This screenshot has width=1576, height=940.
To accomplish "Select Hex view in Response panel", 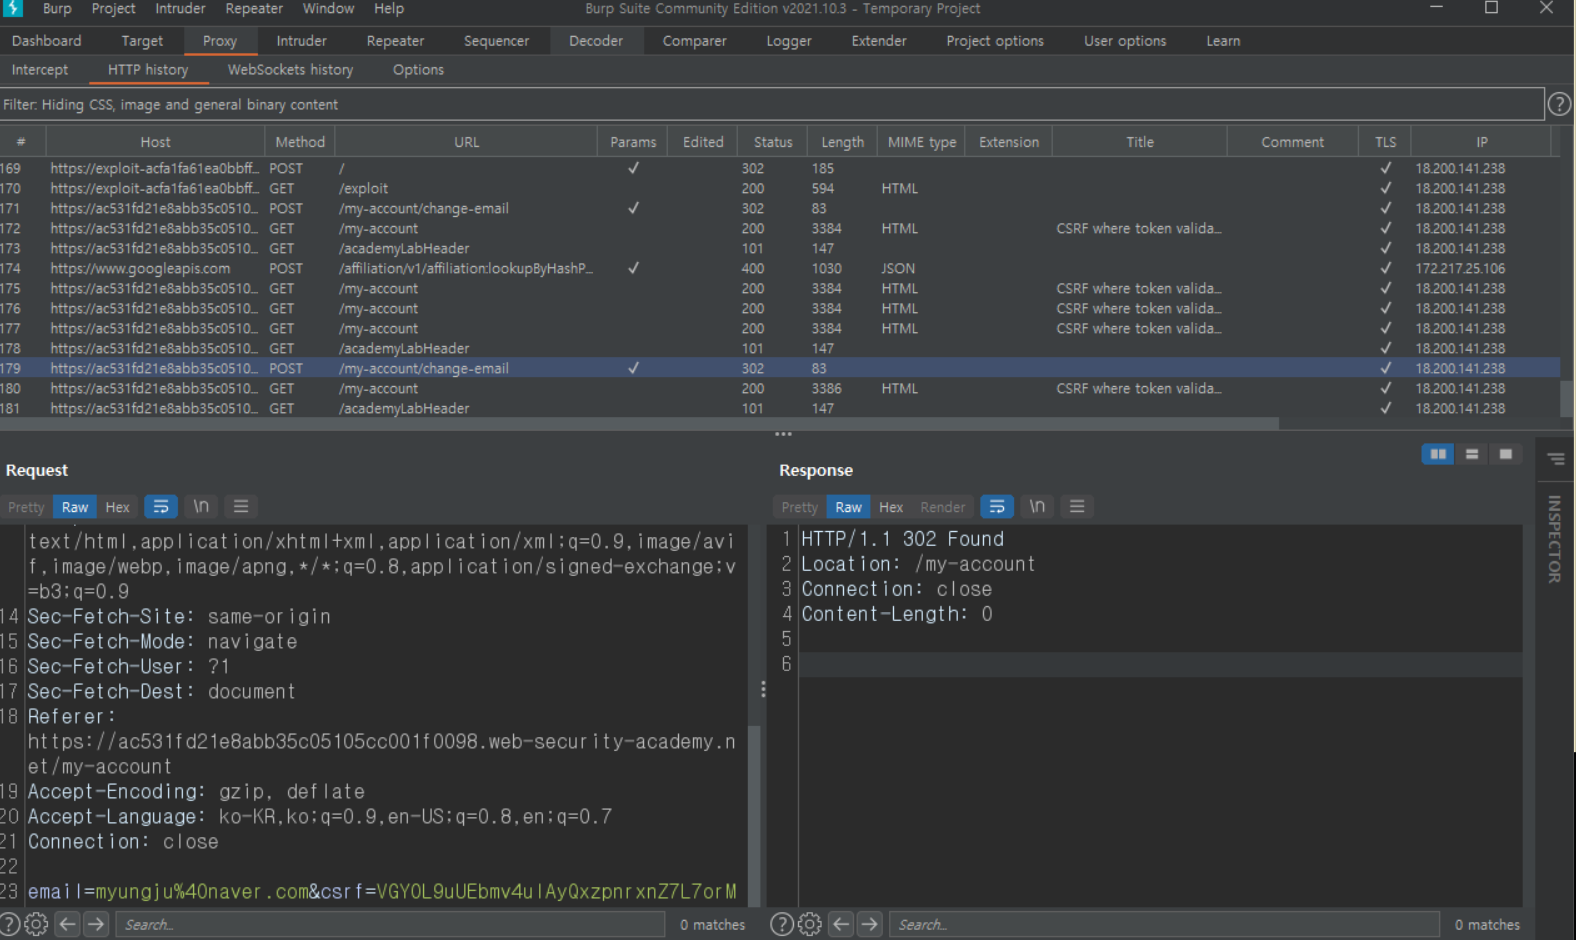I will (891, 507).
